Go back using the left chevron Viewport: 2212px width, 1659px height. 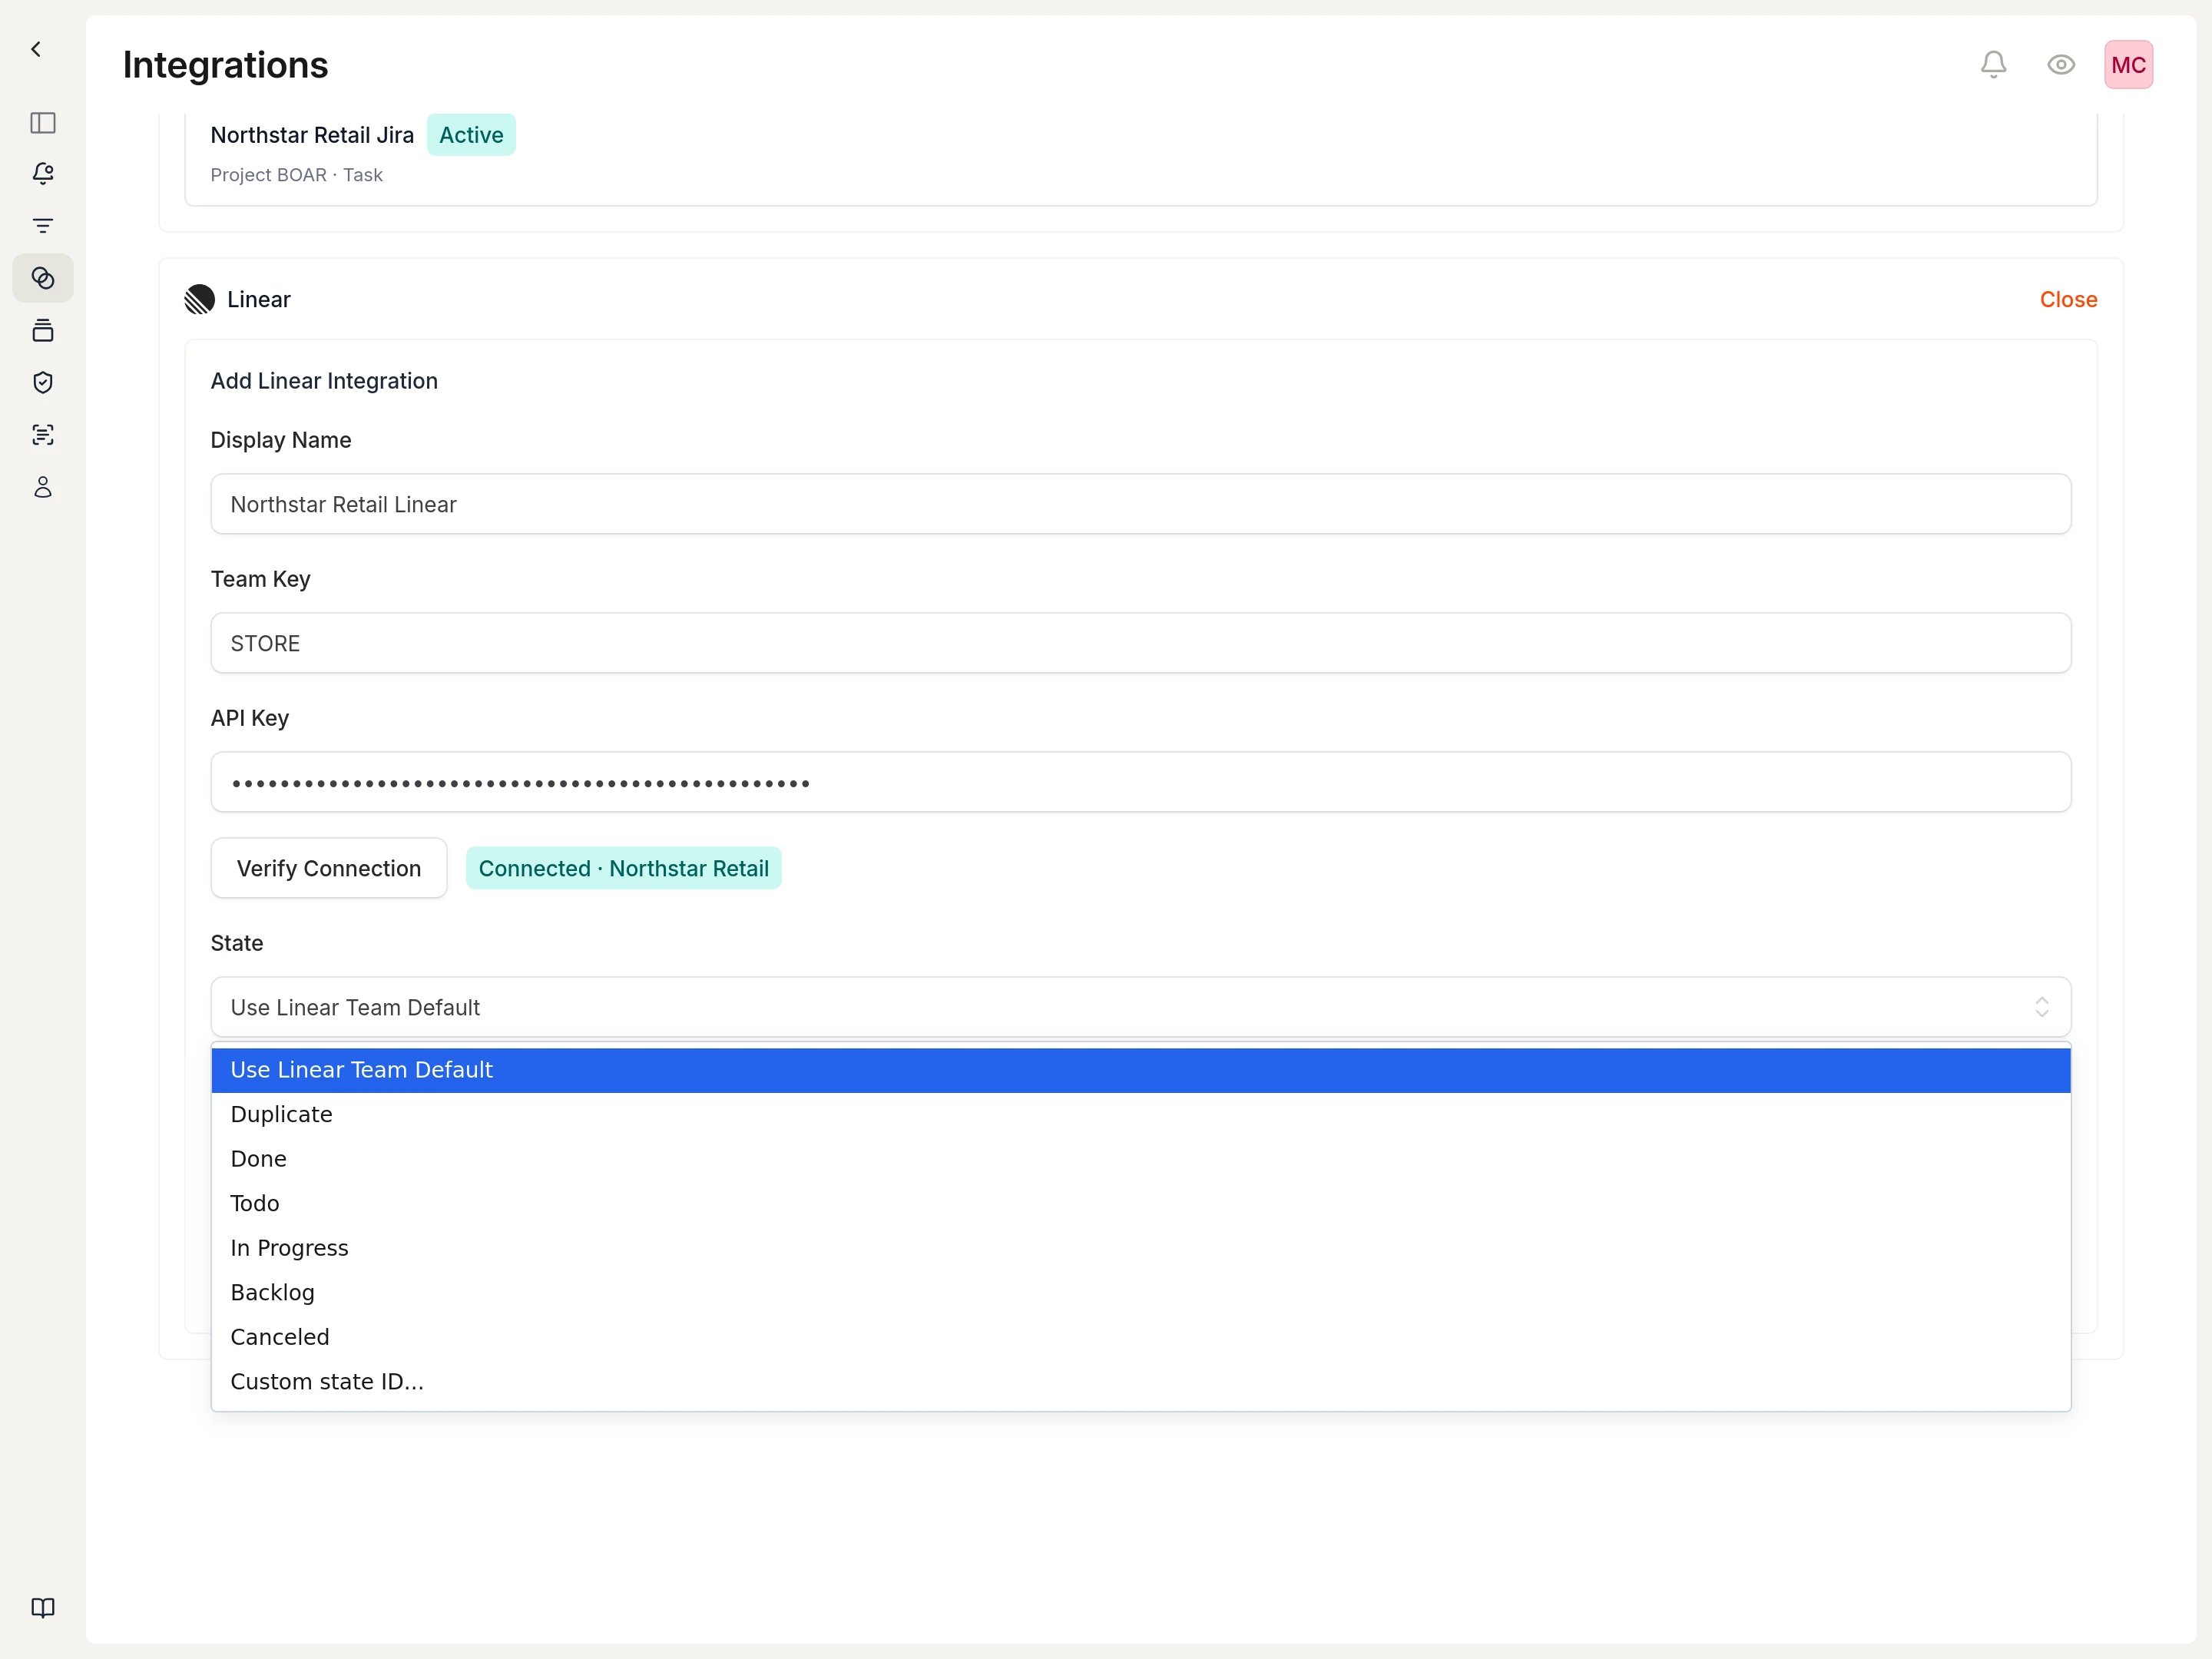tap(36, 49)
